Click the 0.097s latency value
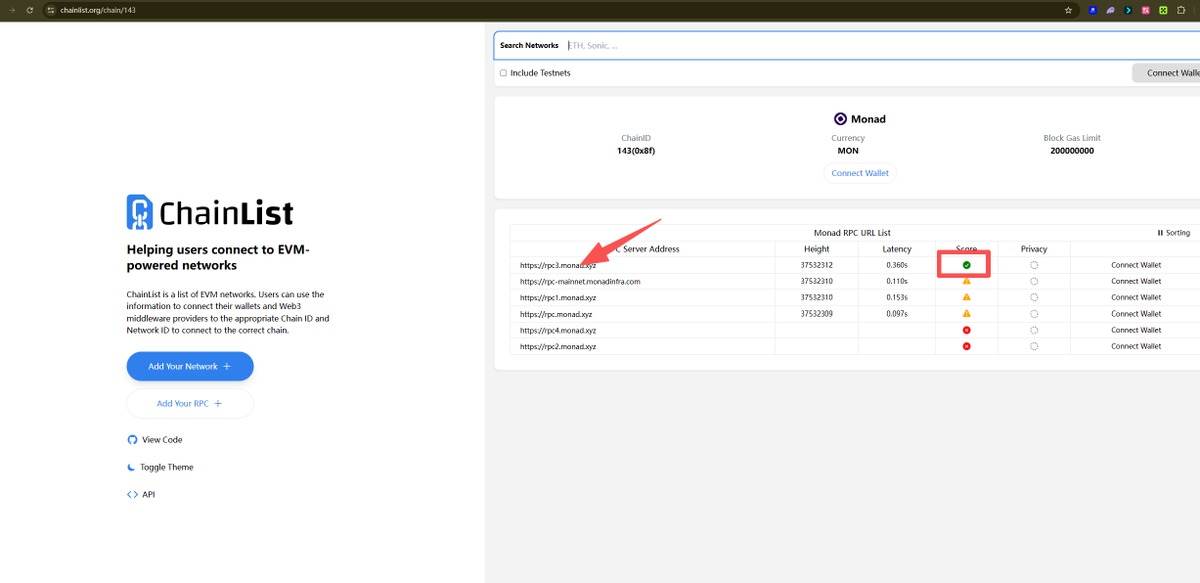 pos(897,314)
